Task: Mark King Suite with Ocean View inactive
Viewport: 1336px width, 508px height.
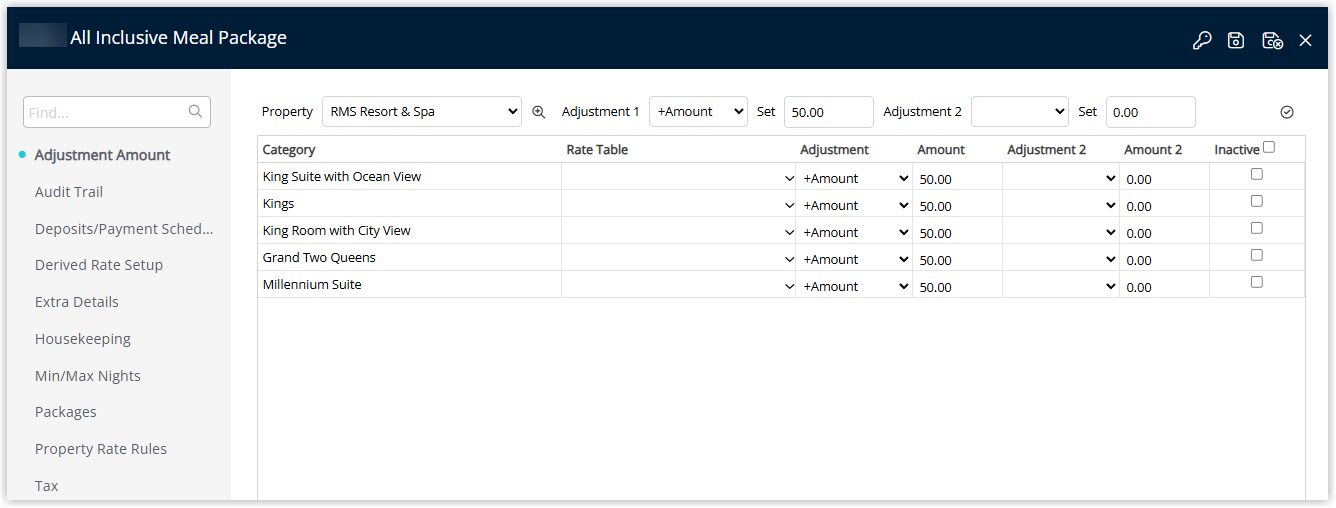Action: click(1257, 174)
